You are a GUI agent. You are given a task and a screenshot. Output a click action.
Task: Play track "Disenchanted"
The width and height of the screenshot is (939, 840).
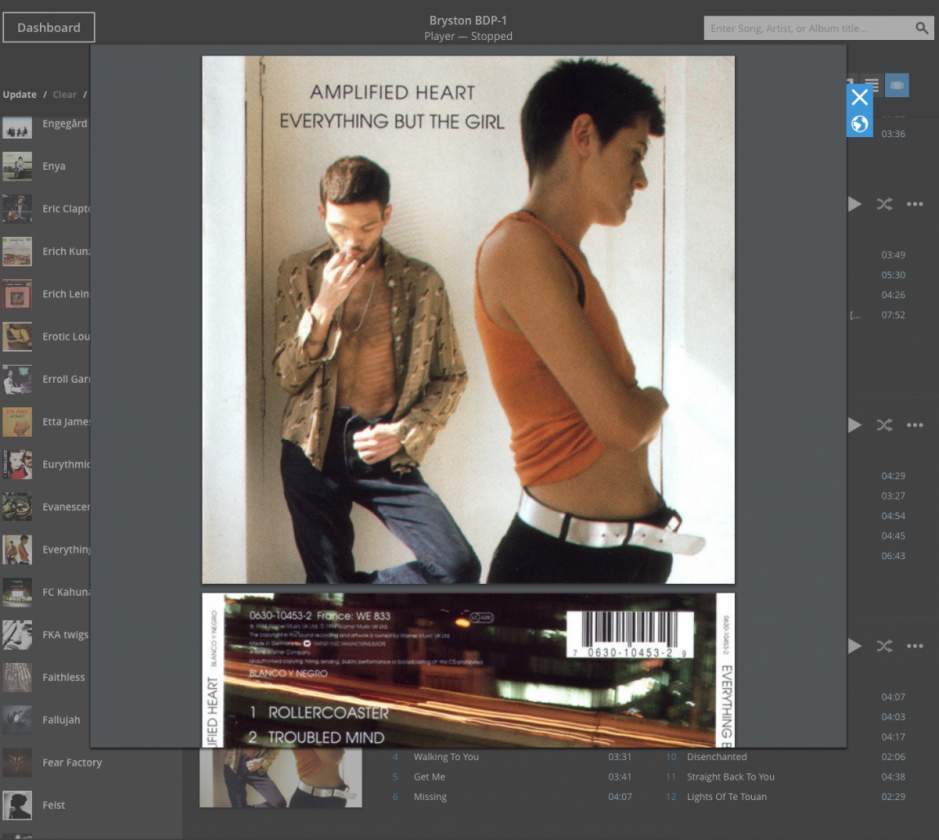point(717,757)
